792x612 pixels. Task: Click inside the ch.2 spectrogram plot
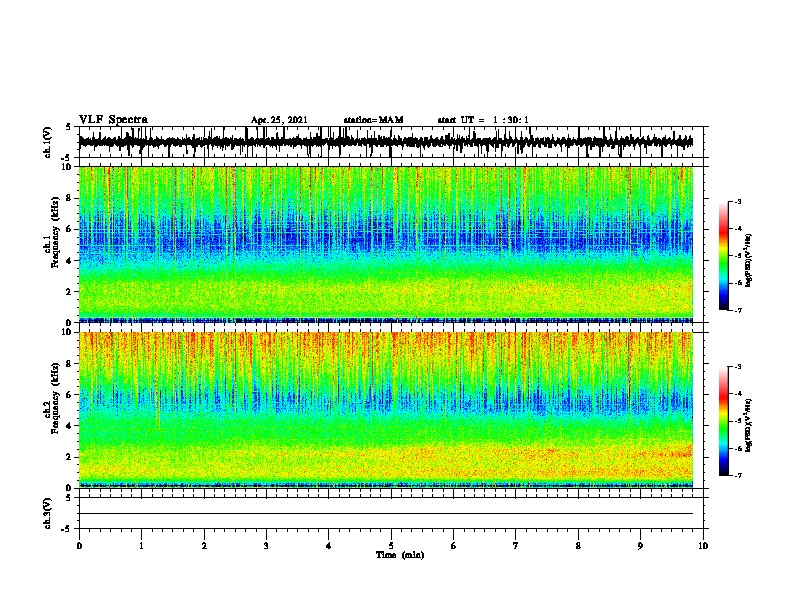pos(385,410)
